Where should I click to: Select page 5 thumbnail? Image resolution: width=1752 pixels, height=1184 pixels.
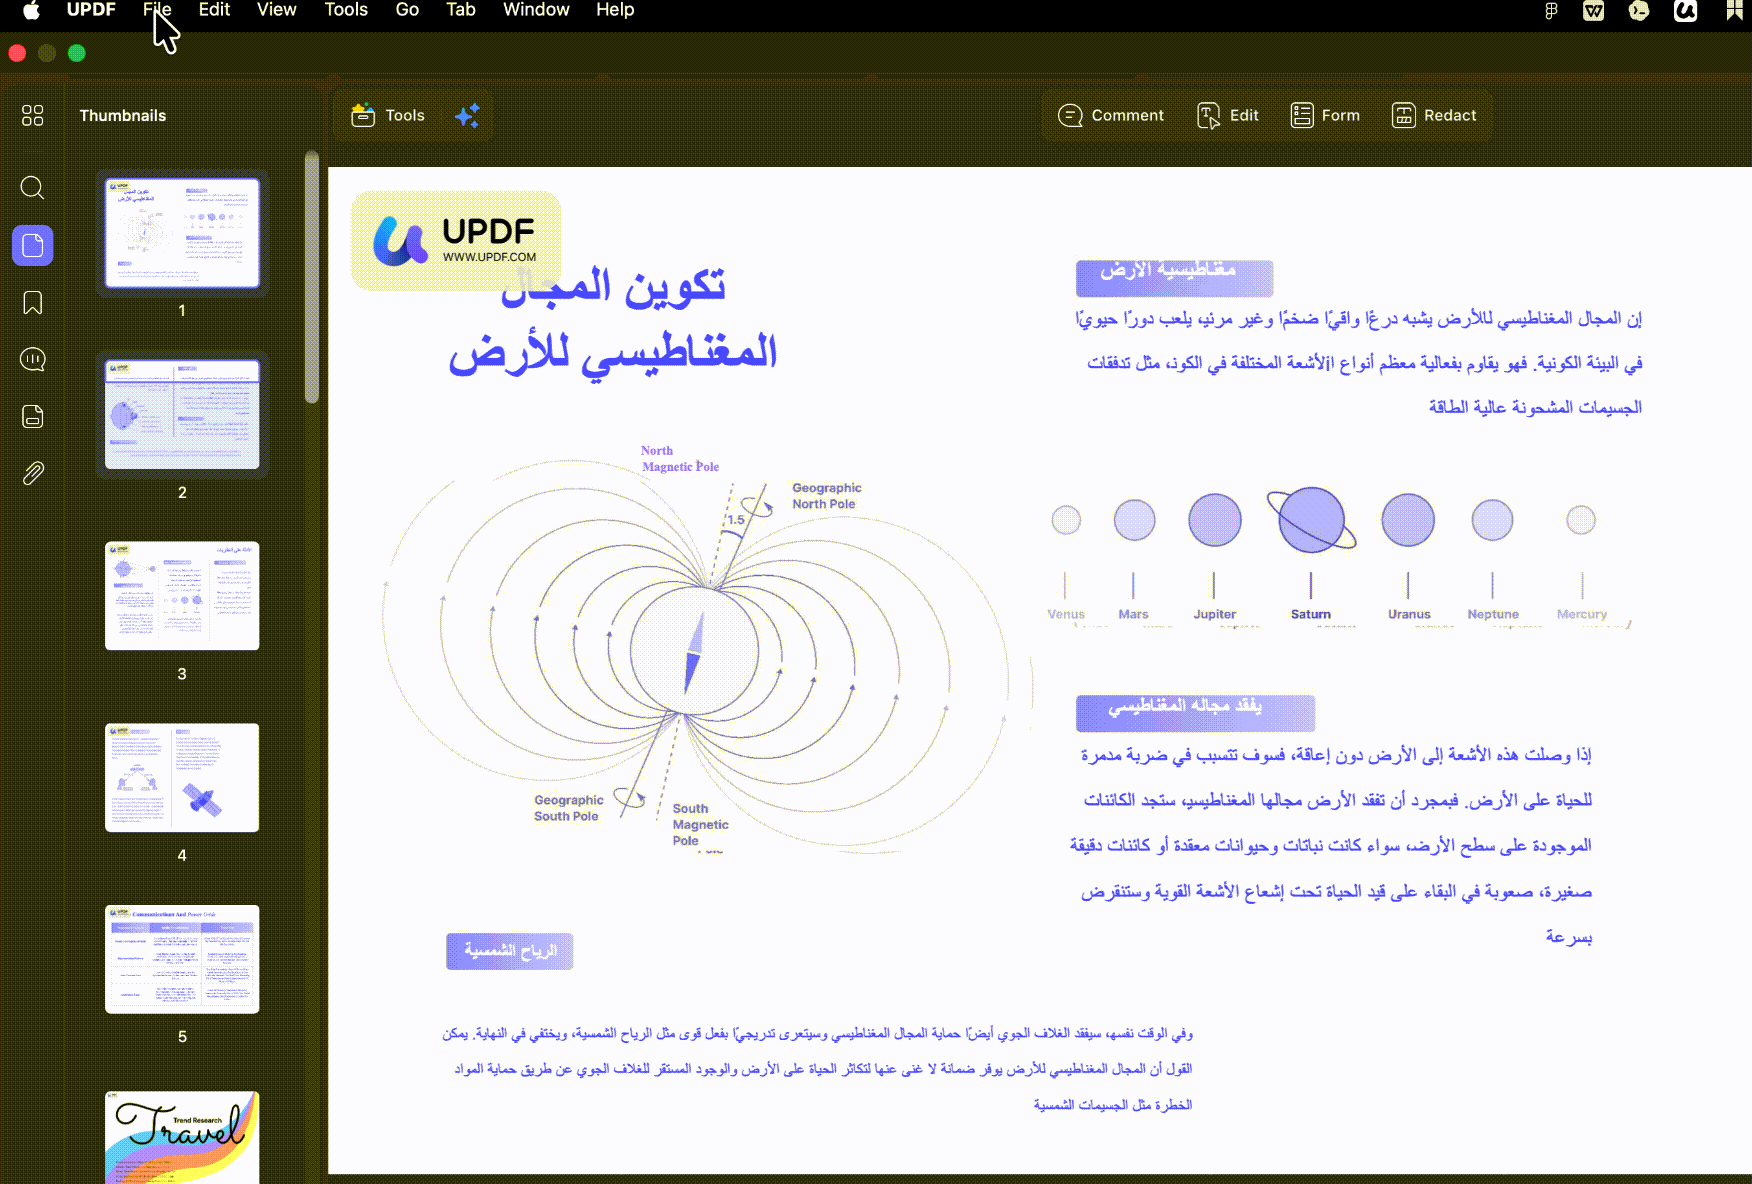(182, 959)
